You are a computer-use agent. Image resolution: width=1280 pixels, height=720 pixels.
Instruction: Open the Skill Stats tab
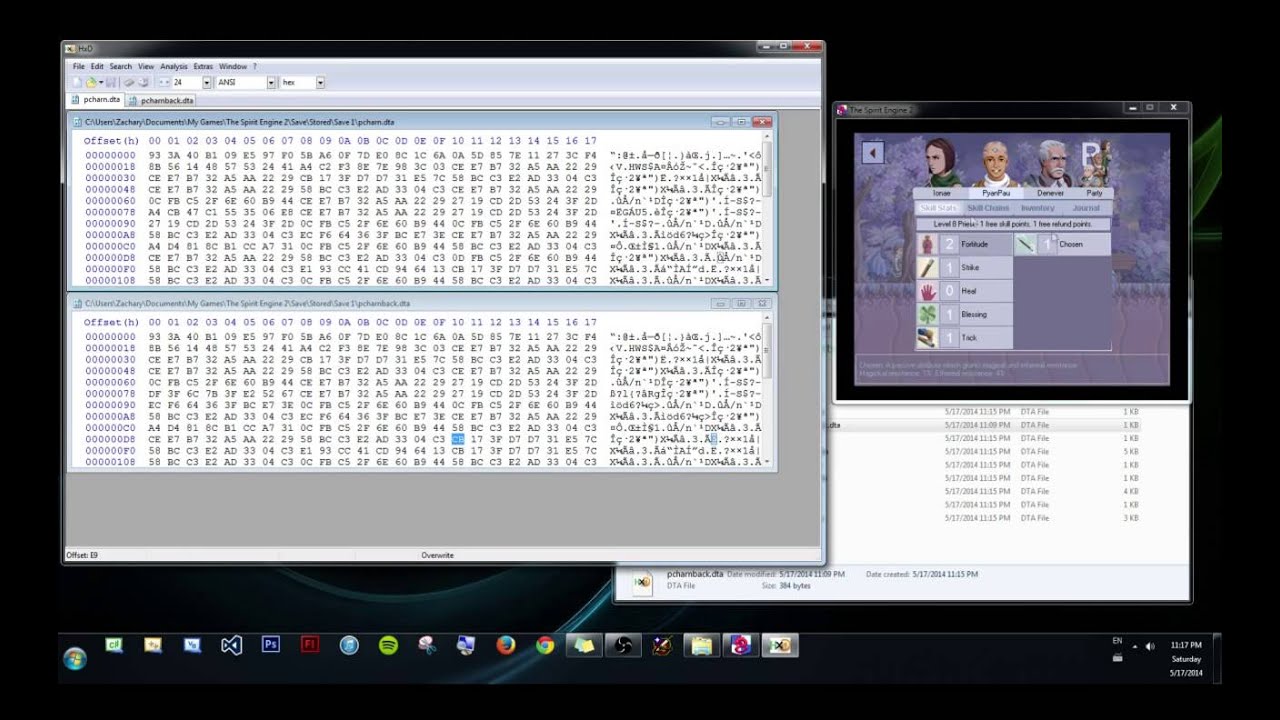(x=938, y=208)
